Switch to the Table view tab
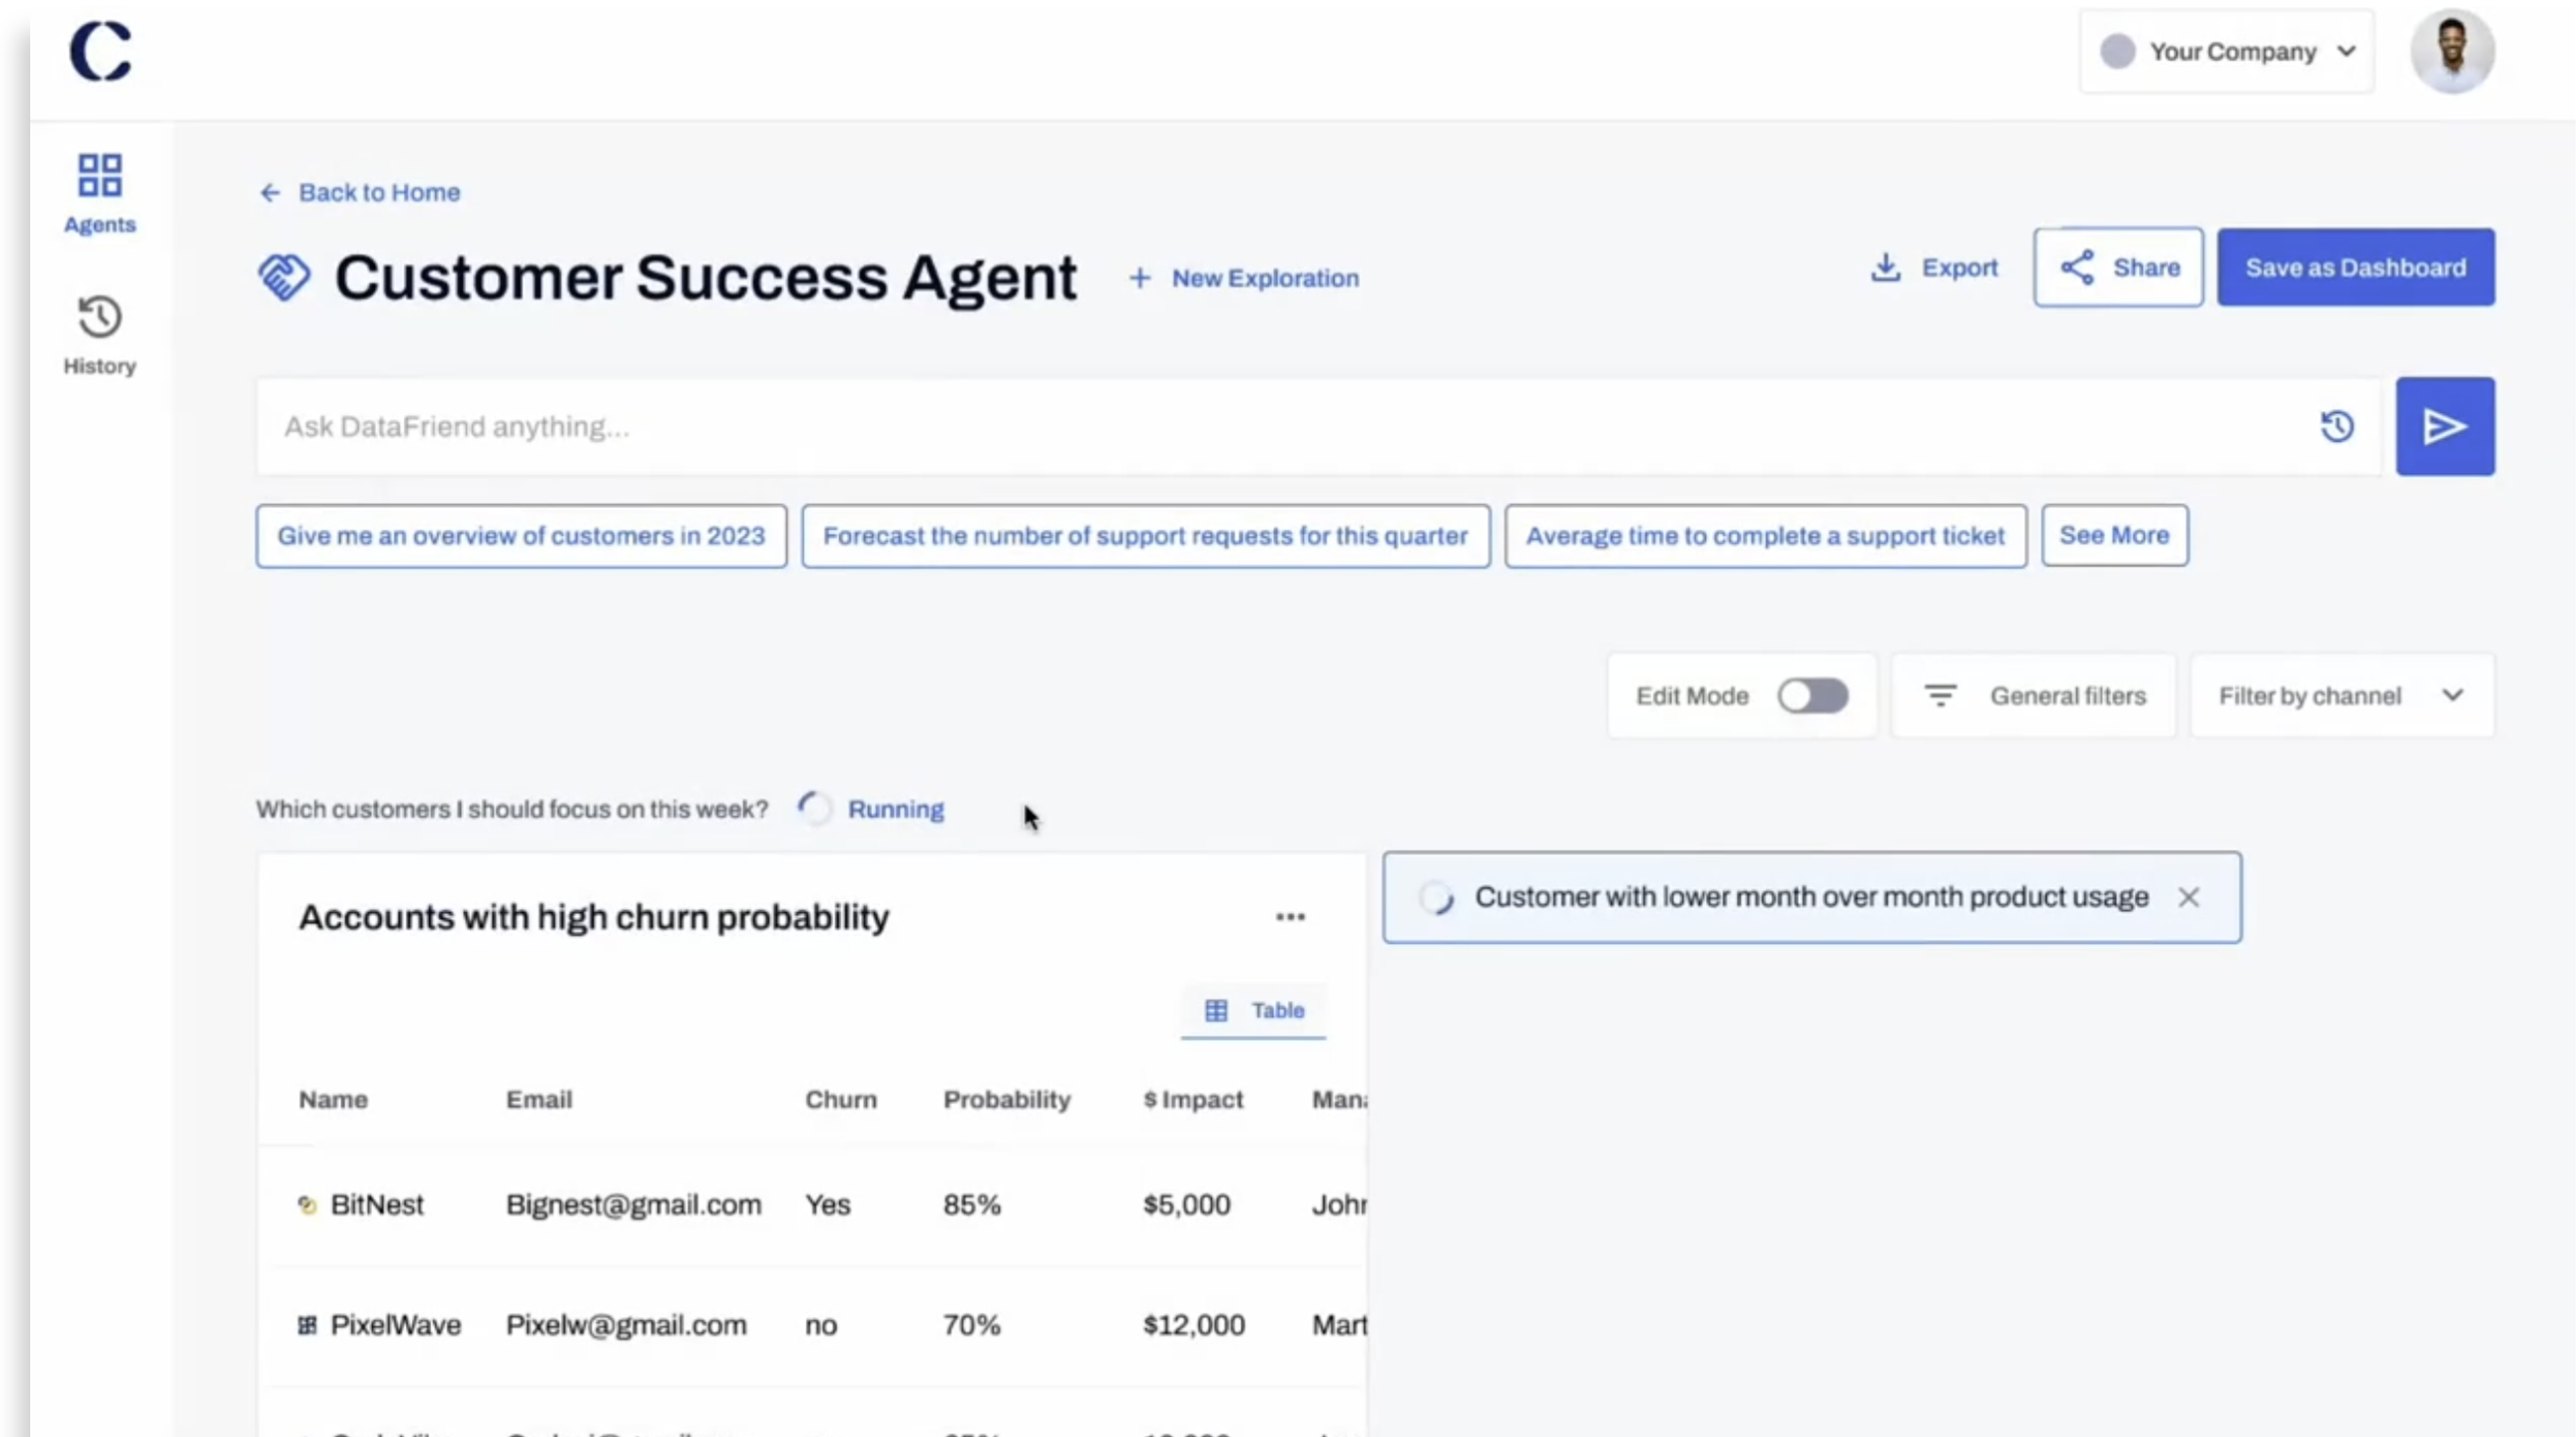This screenshot has width=2576, height=1437. (1254, 1011)
